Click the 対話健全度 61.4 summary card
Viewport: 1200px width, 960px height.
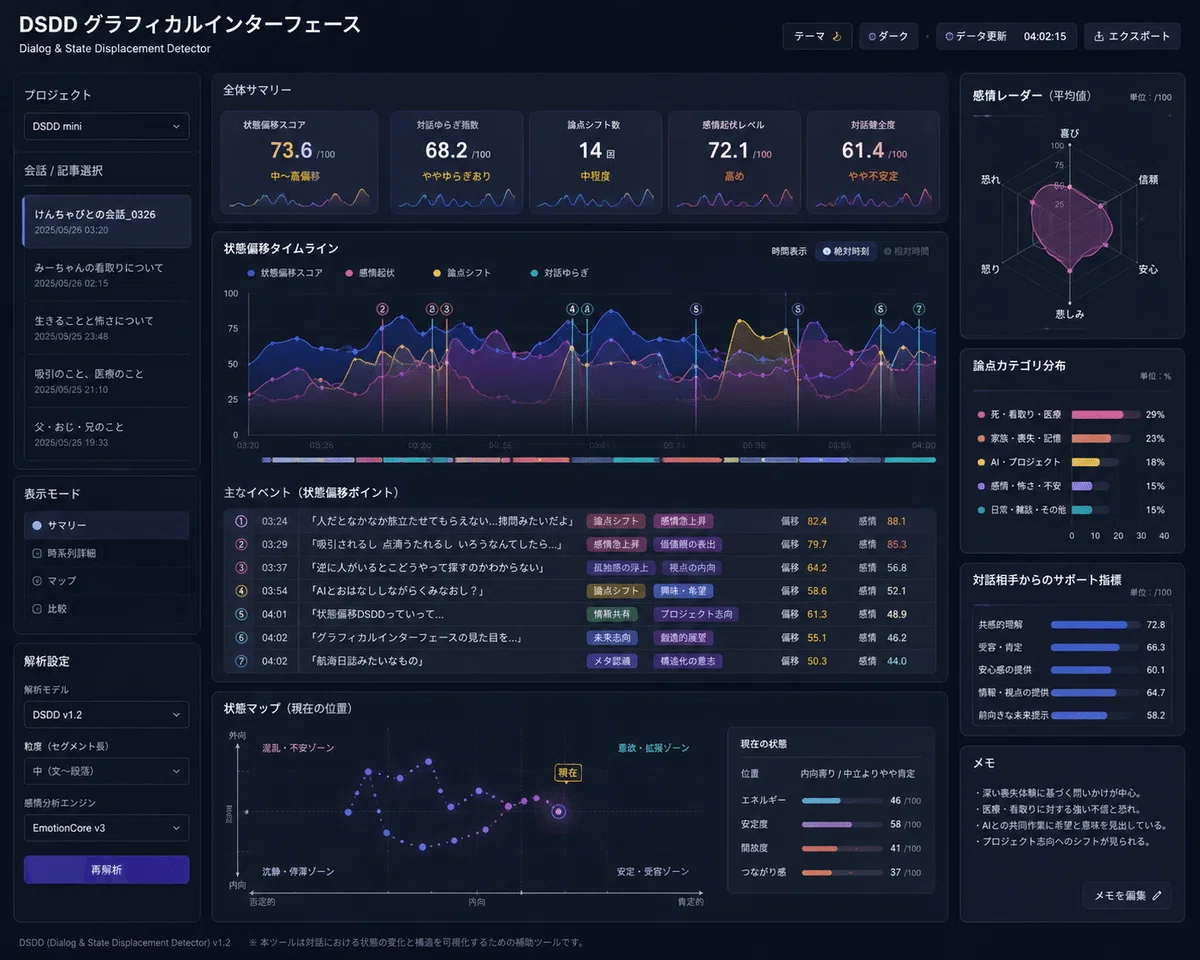click(x=872, y=162)
